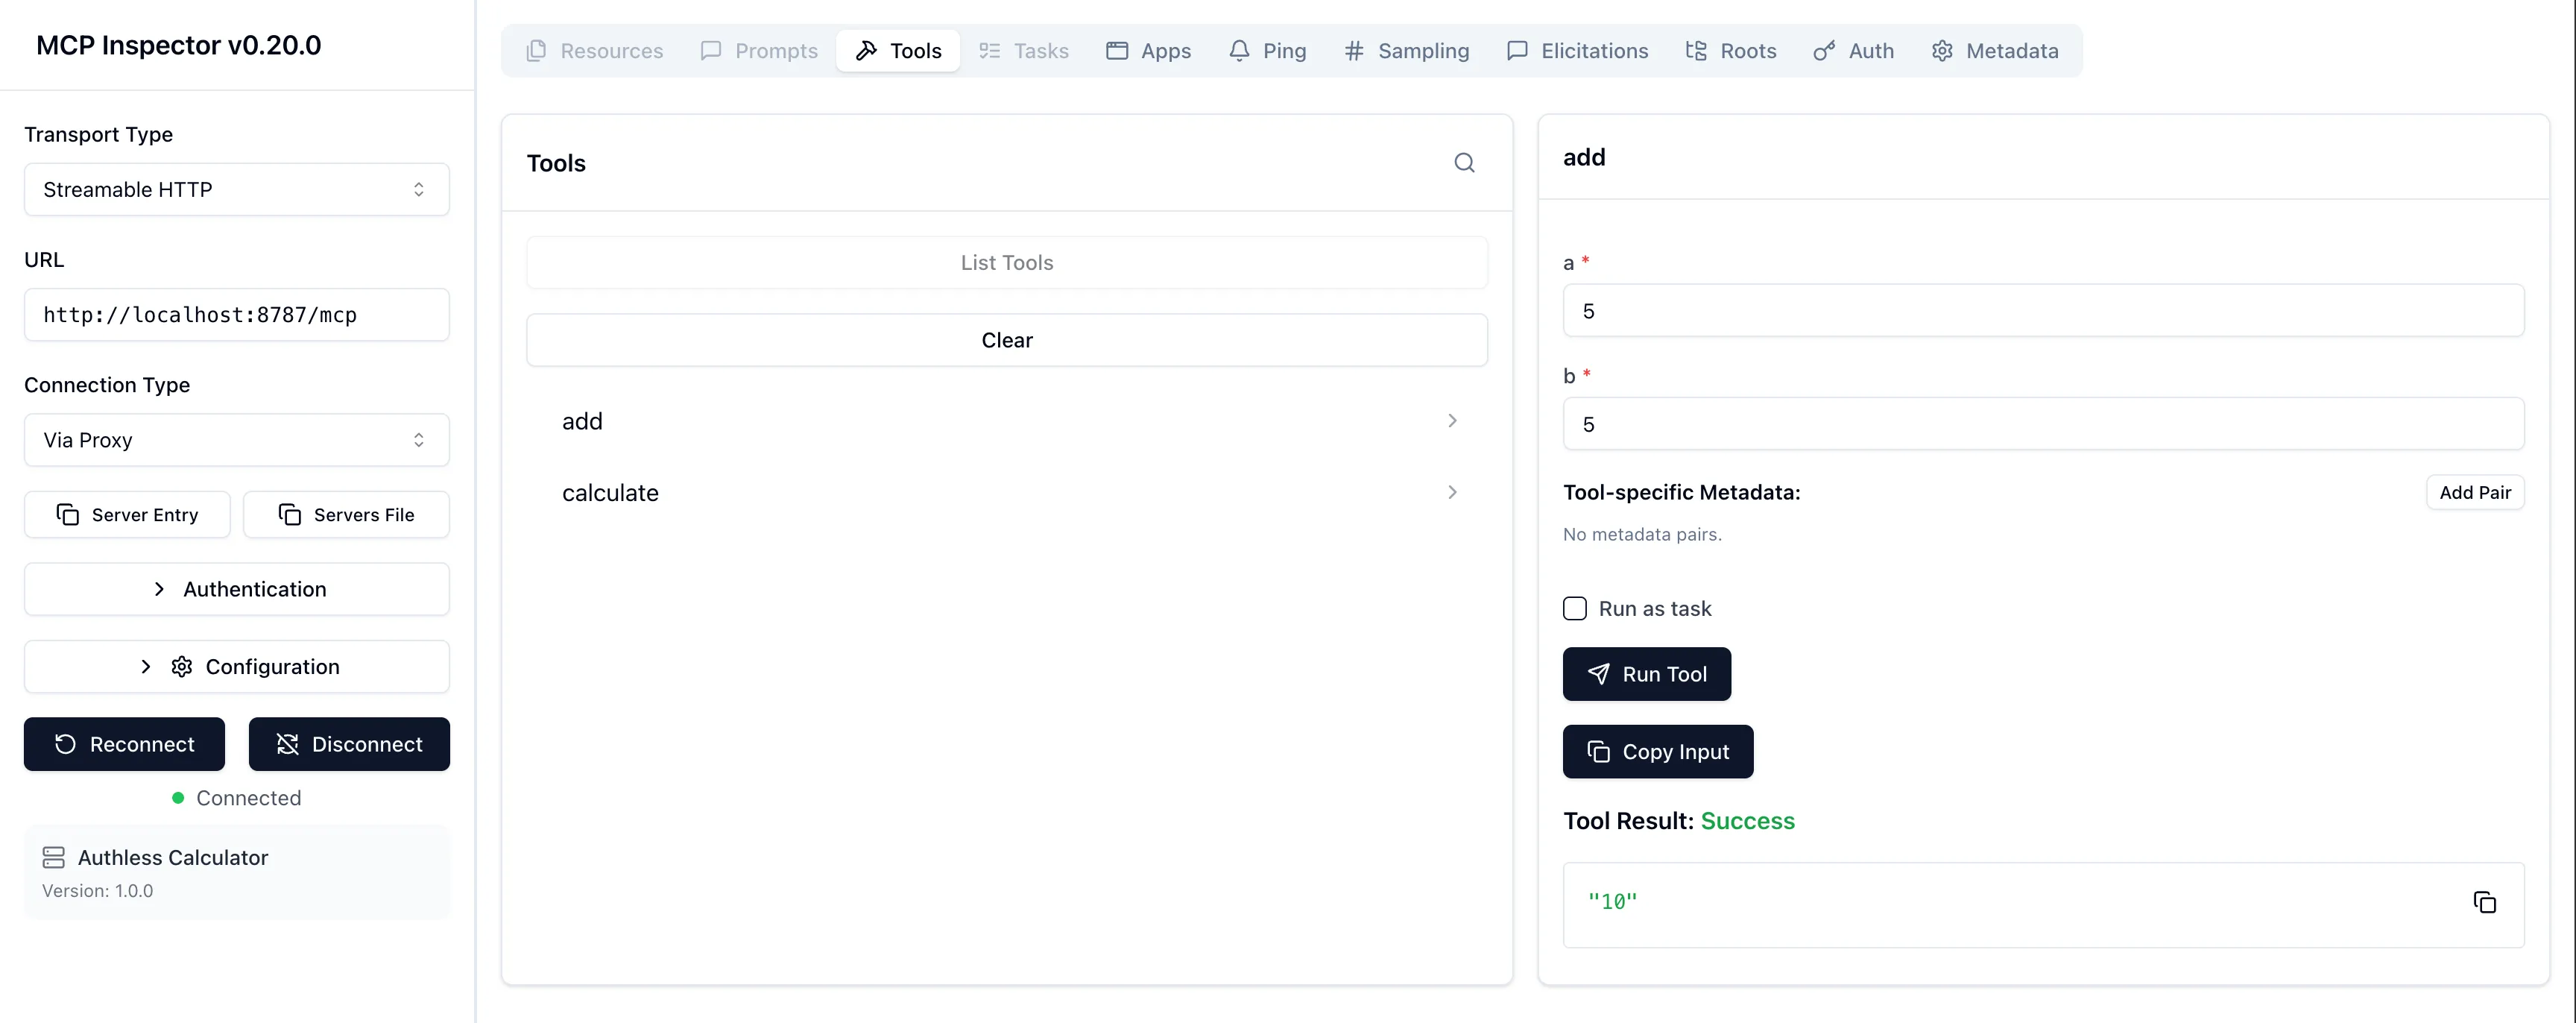The image size is (2576, 1023).
Task: Click the "10" result text
Action: 1612,901
